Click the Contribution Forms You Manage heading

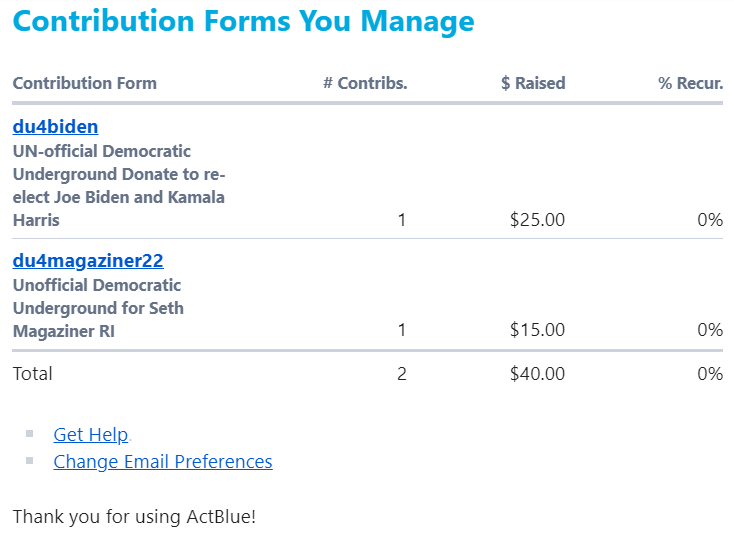pyautogui.click(x=244, y=21)
